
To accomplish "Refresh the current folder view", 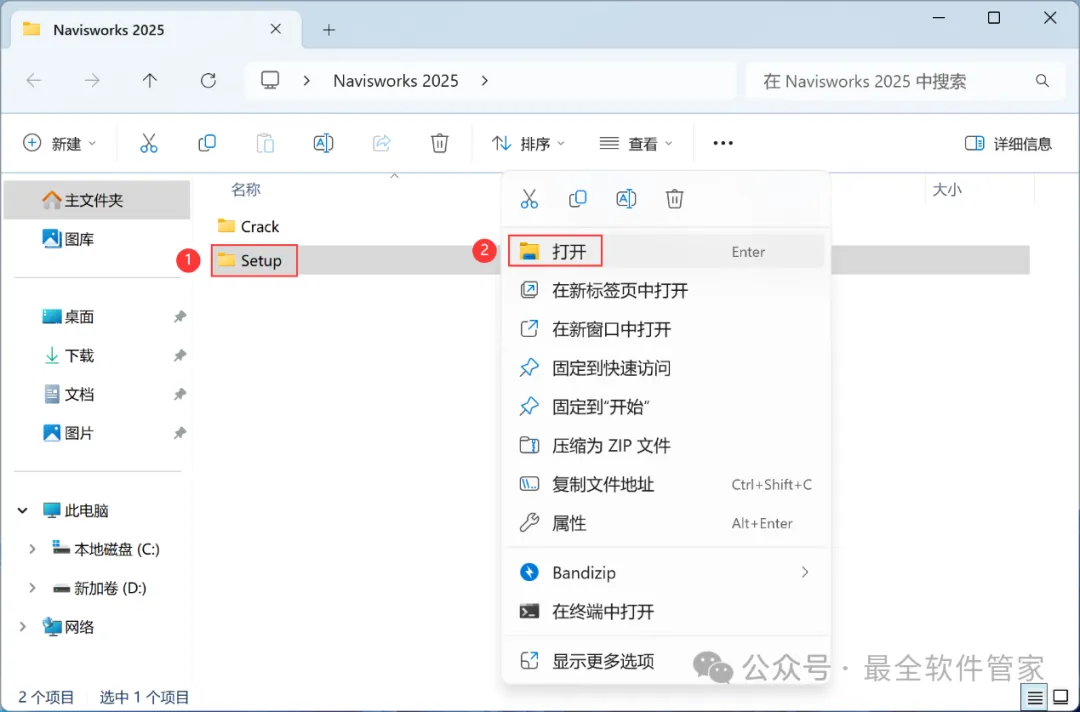I will (x=208, y=81).
